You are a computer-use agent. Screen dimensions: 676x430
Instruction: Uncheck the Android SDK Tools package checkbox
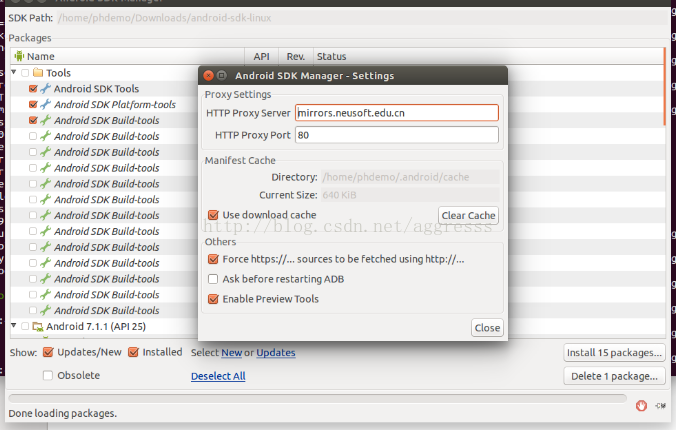pyautogui.click(x=33, y=88)
